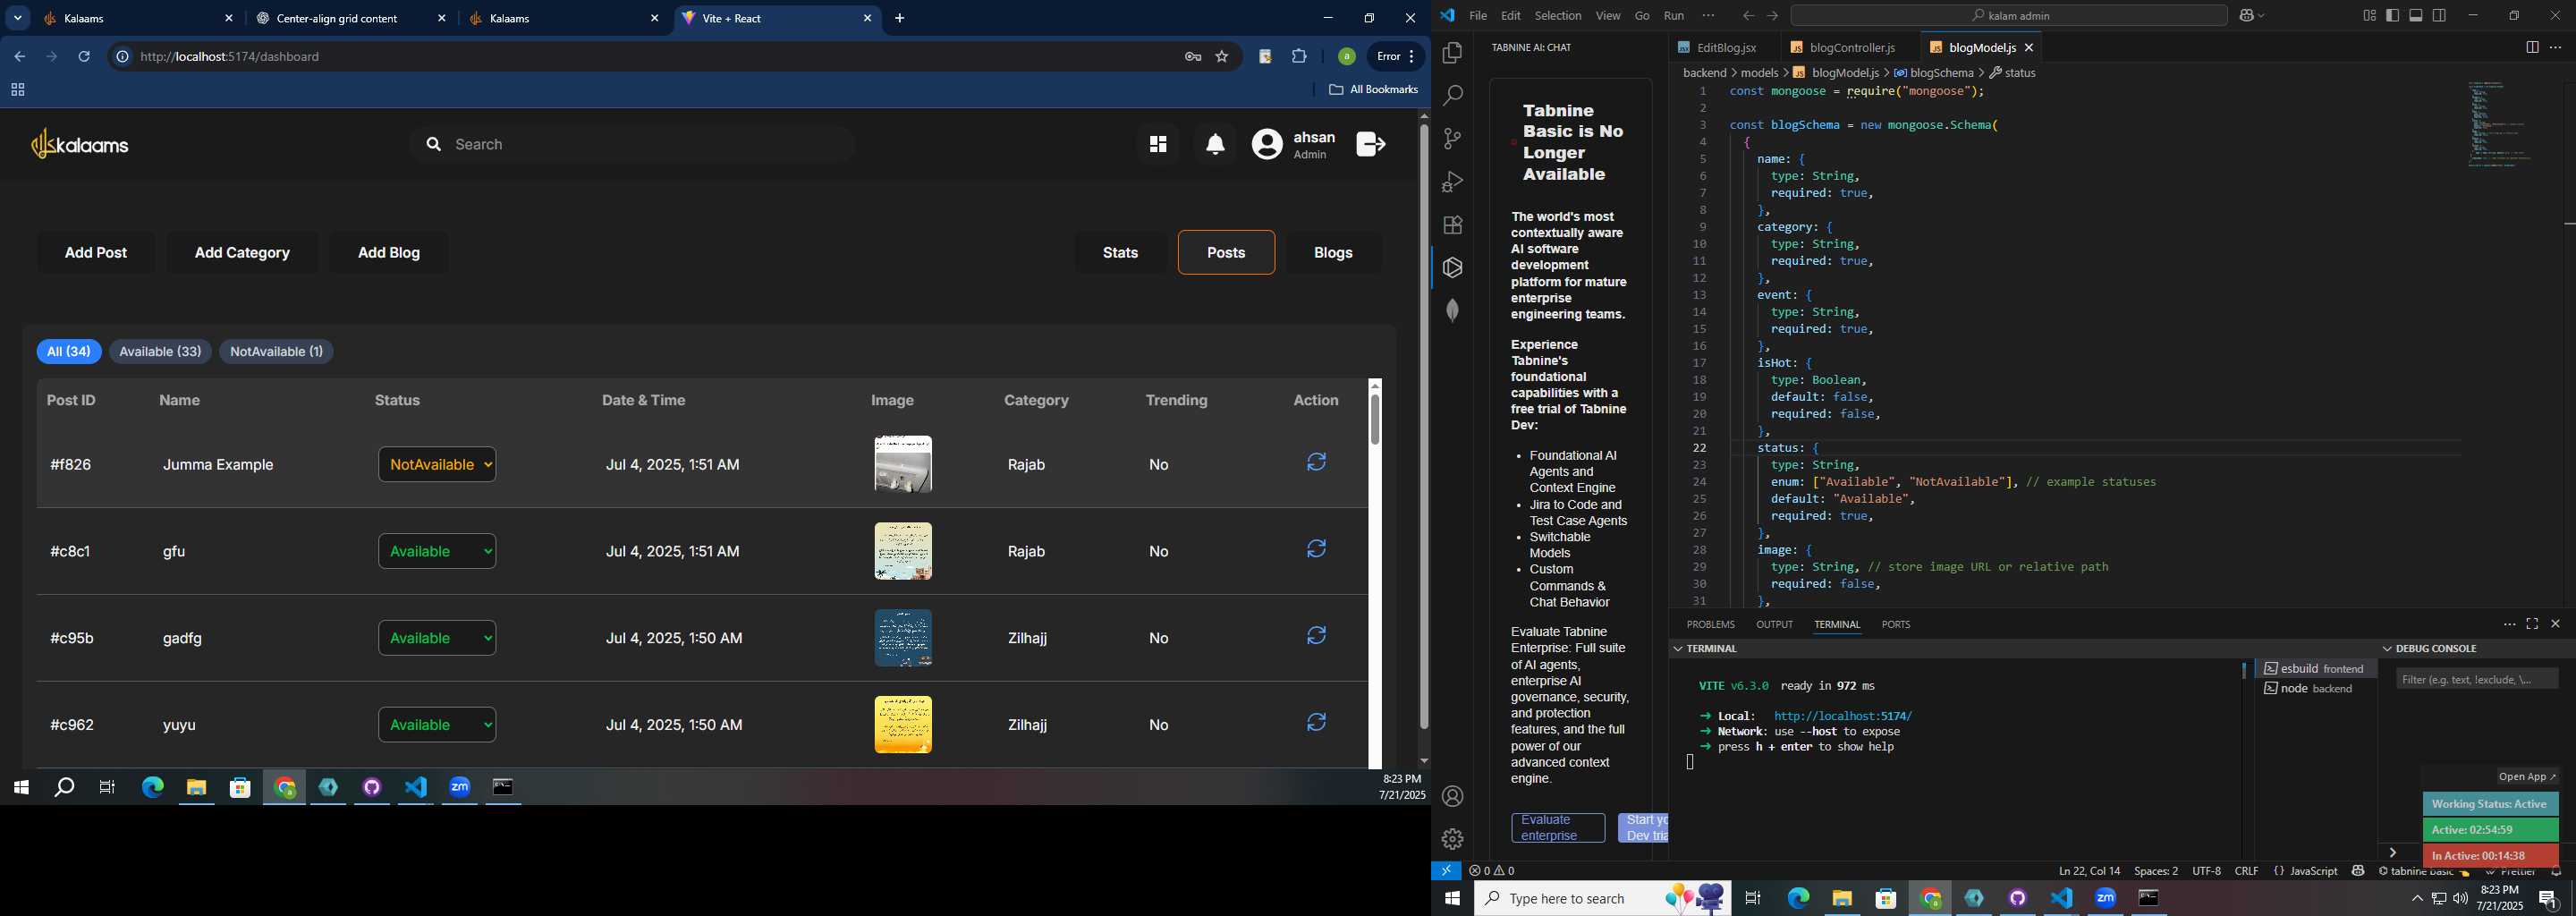
Task: Maximize the terminal panel size
Action: click(x=2532, y=624)
